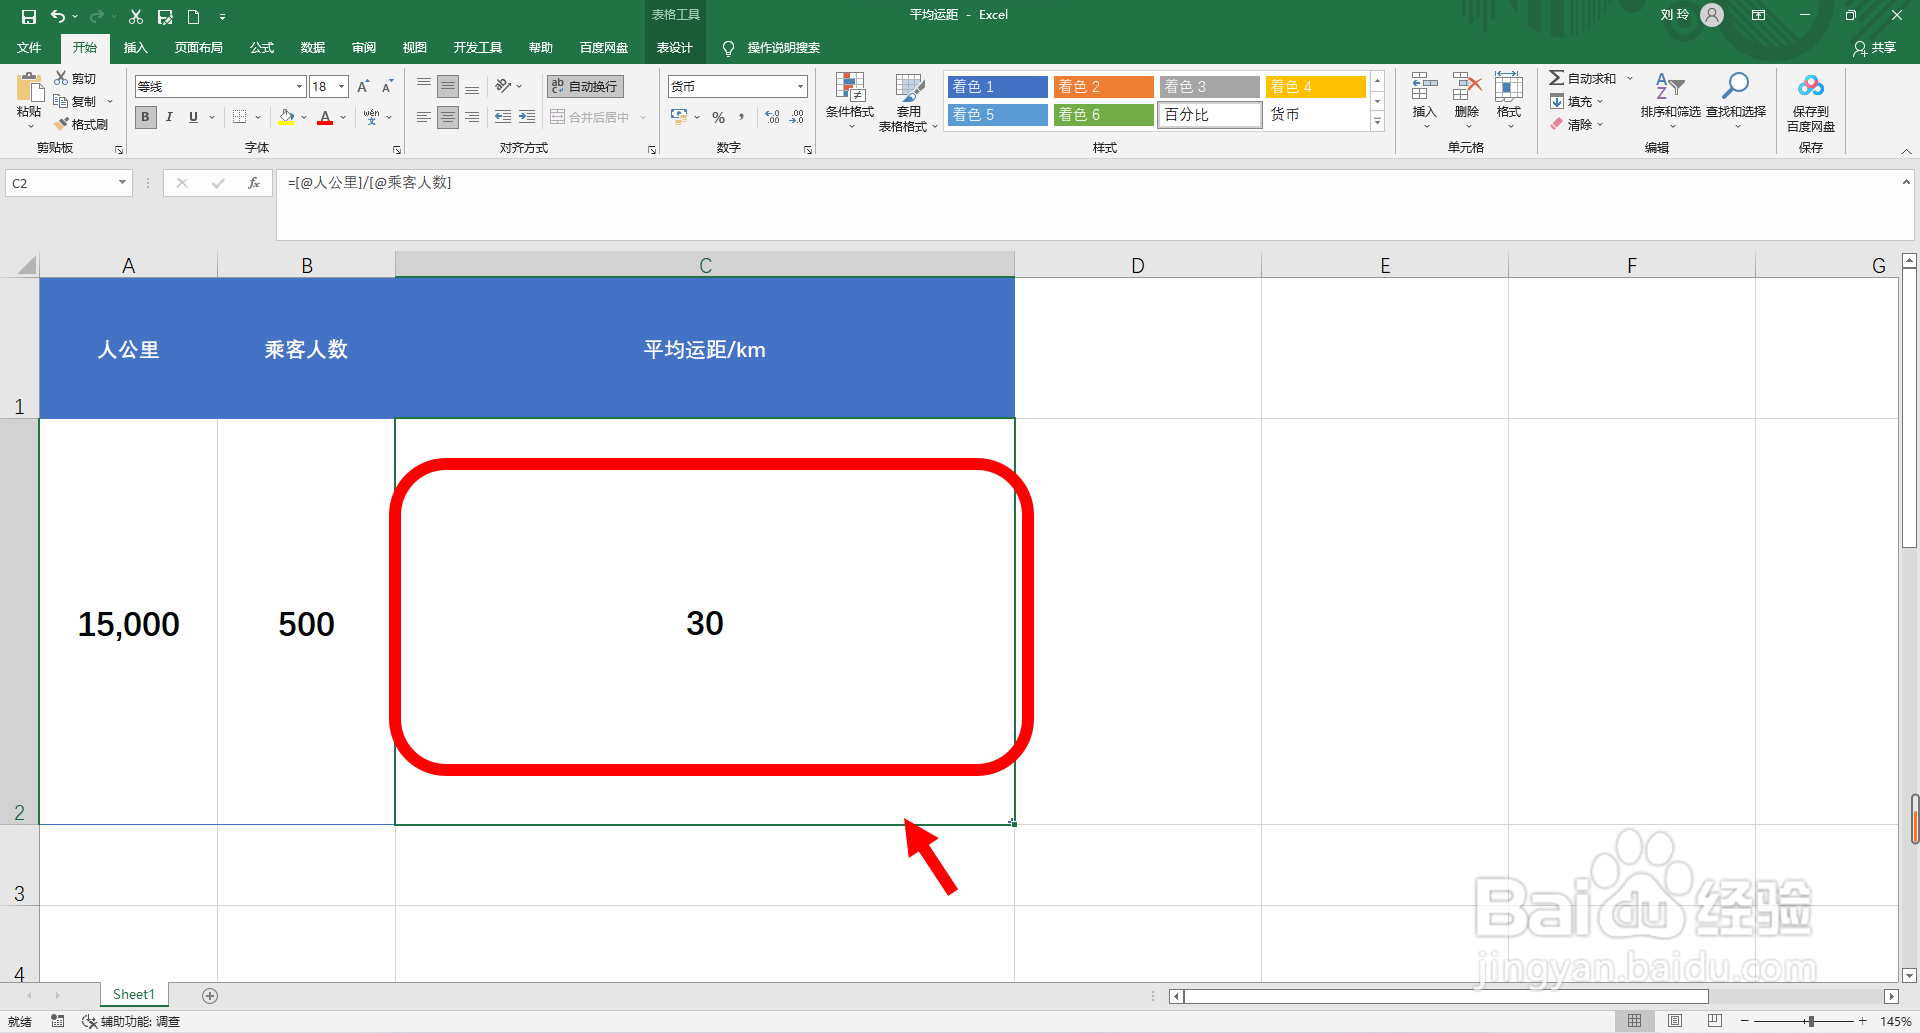Apply red font color A
This screenshot has height=1033, width=1920.
(325, 117)
